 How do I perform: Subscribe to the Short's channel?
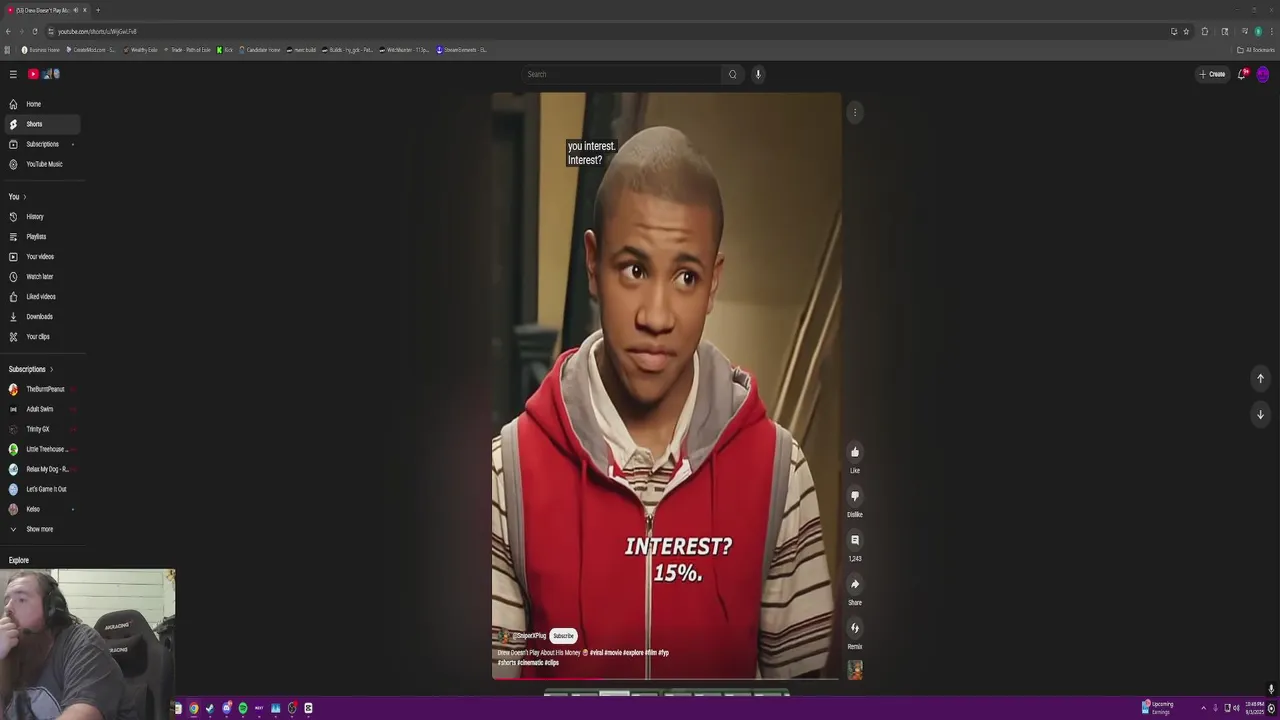pos(564,636)
